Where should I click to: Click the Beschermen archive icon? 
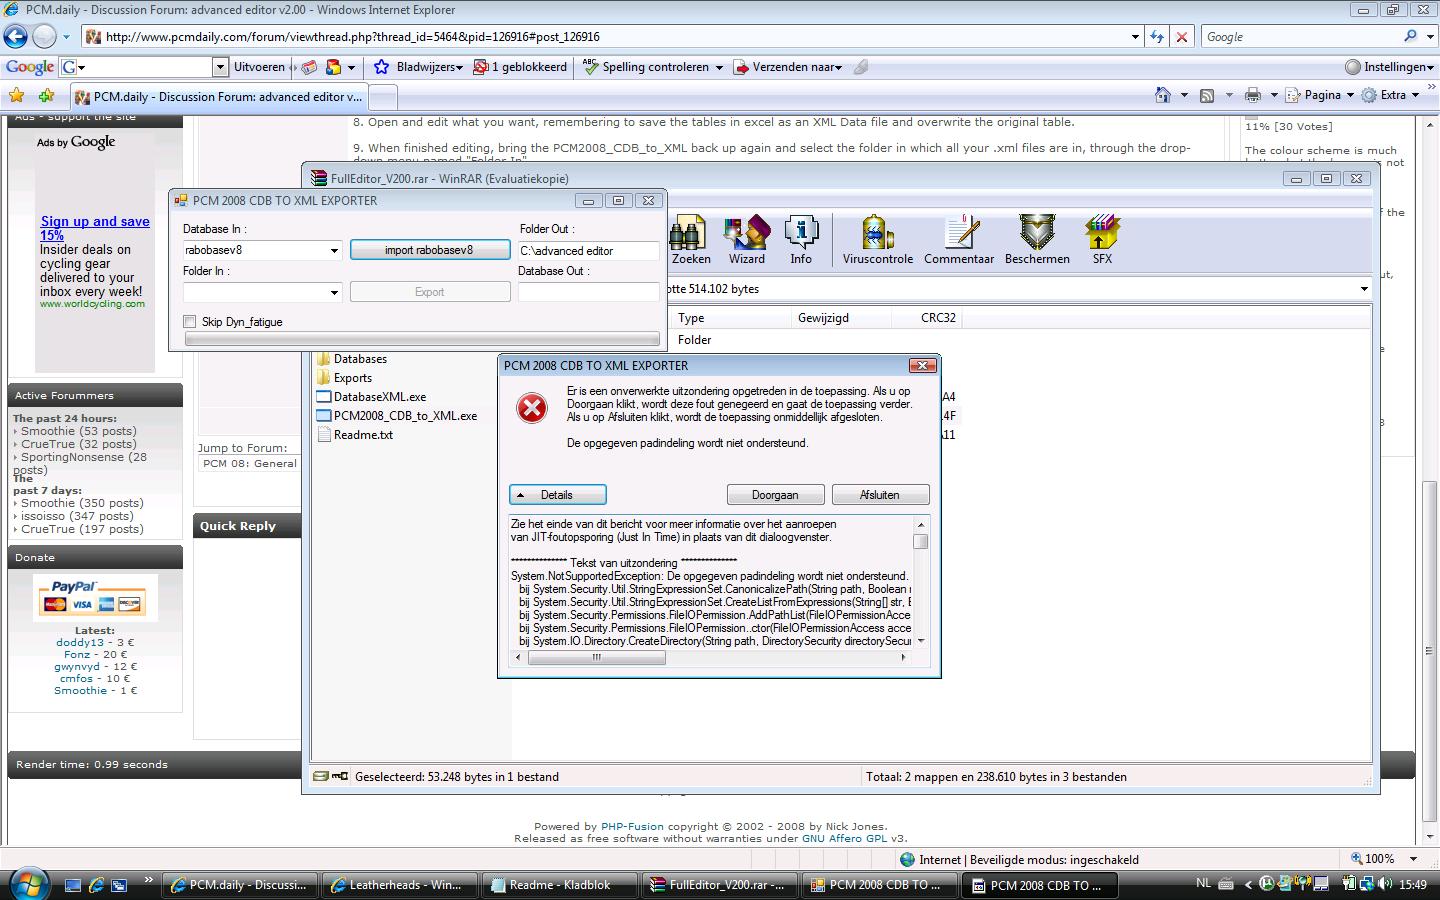point(1037,234)
